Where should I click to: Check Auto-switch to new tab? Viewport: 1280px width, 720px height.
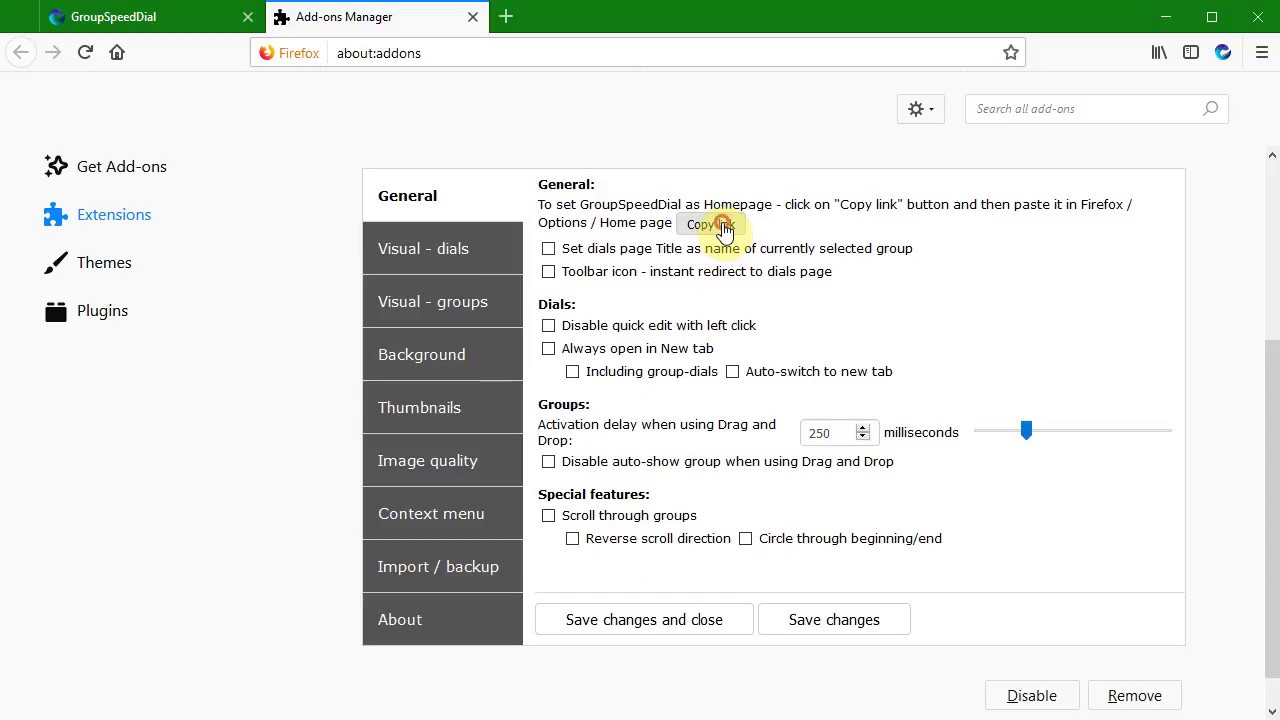[732, 371]
